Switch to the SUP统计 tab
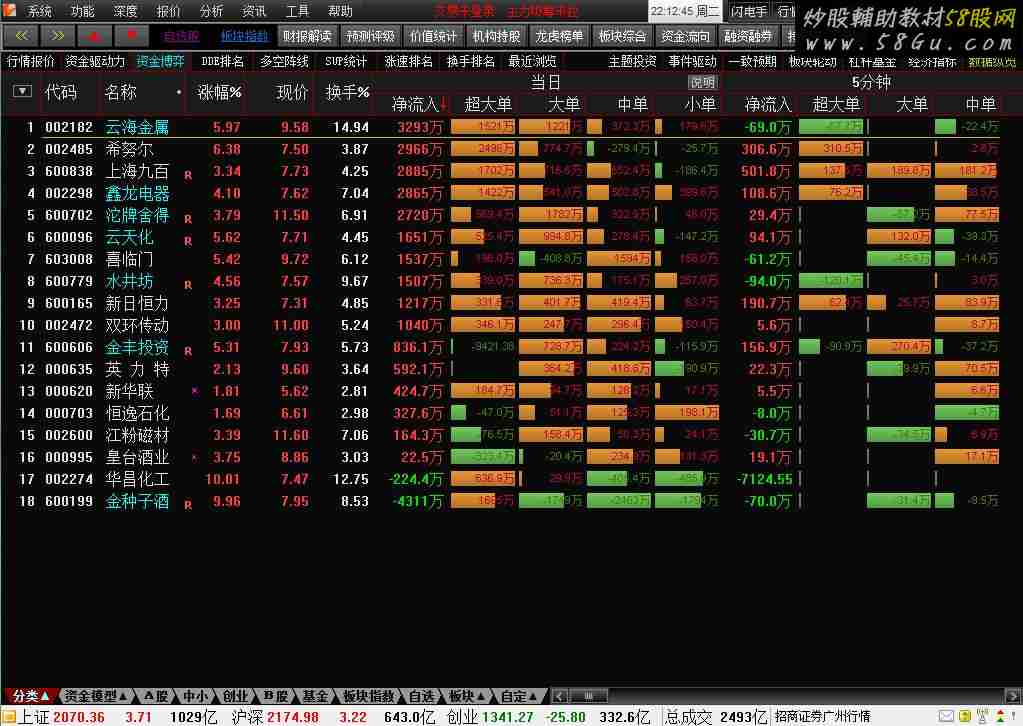Image resolution: width=1023 pixels, height=726 pixels. pos(346,61)
